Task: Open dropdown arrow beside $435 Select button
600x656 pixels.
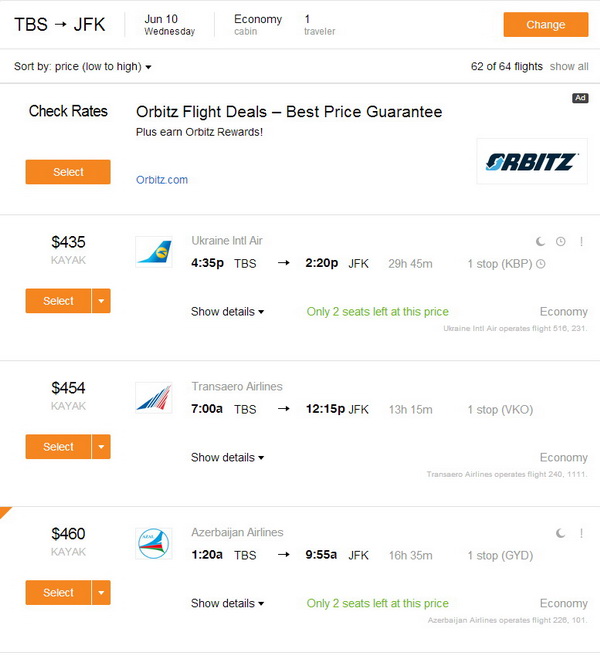Action: click(101, 301)
